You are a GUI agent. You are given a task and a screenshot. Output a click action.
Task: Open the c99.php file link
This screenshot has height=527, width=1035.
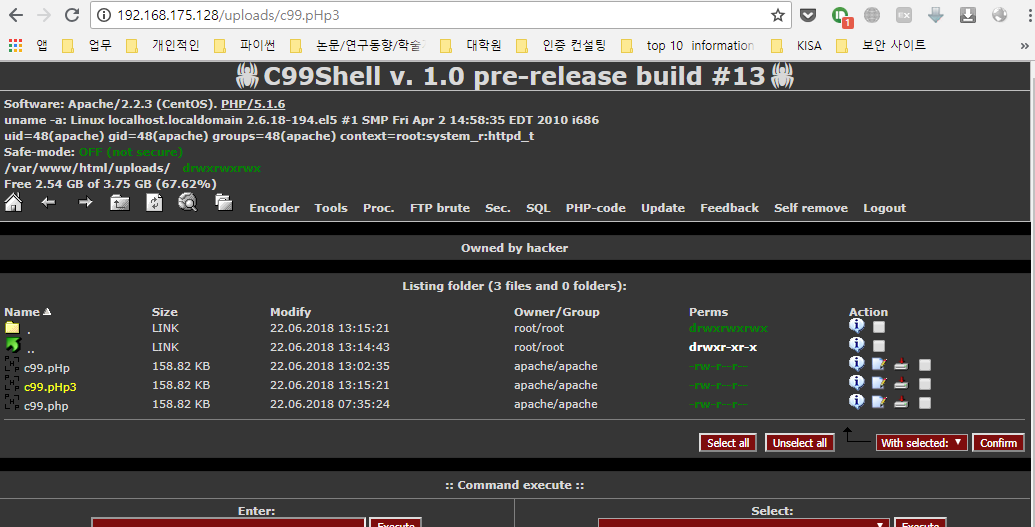click(46, 406)
